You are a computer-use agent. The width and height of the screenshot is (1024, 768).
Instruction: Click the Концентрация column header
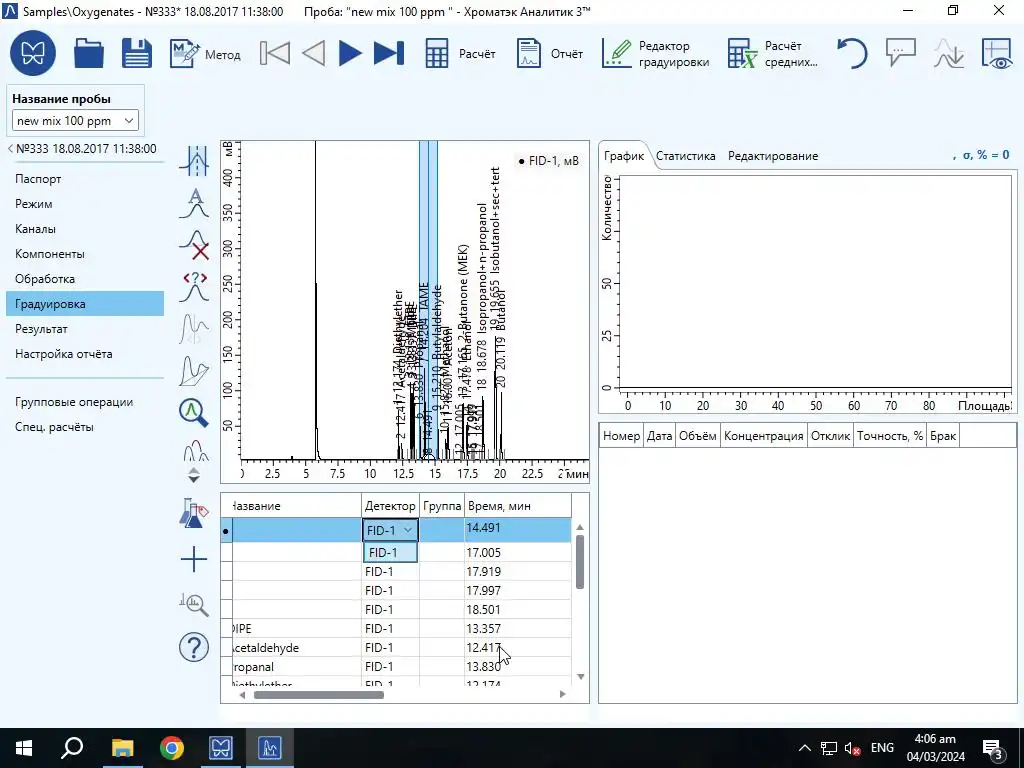(763, 436)
